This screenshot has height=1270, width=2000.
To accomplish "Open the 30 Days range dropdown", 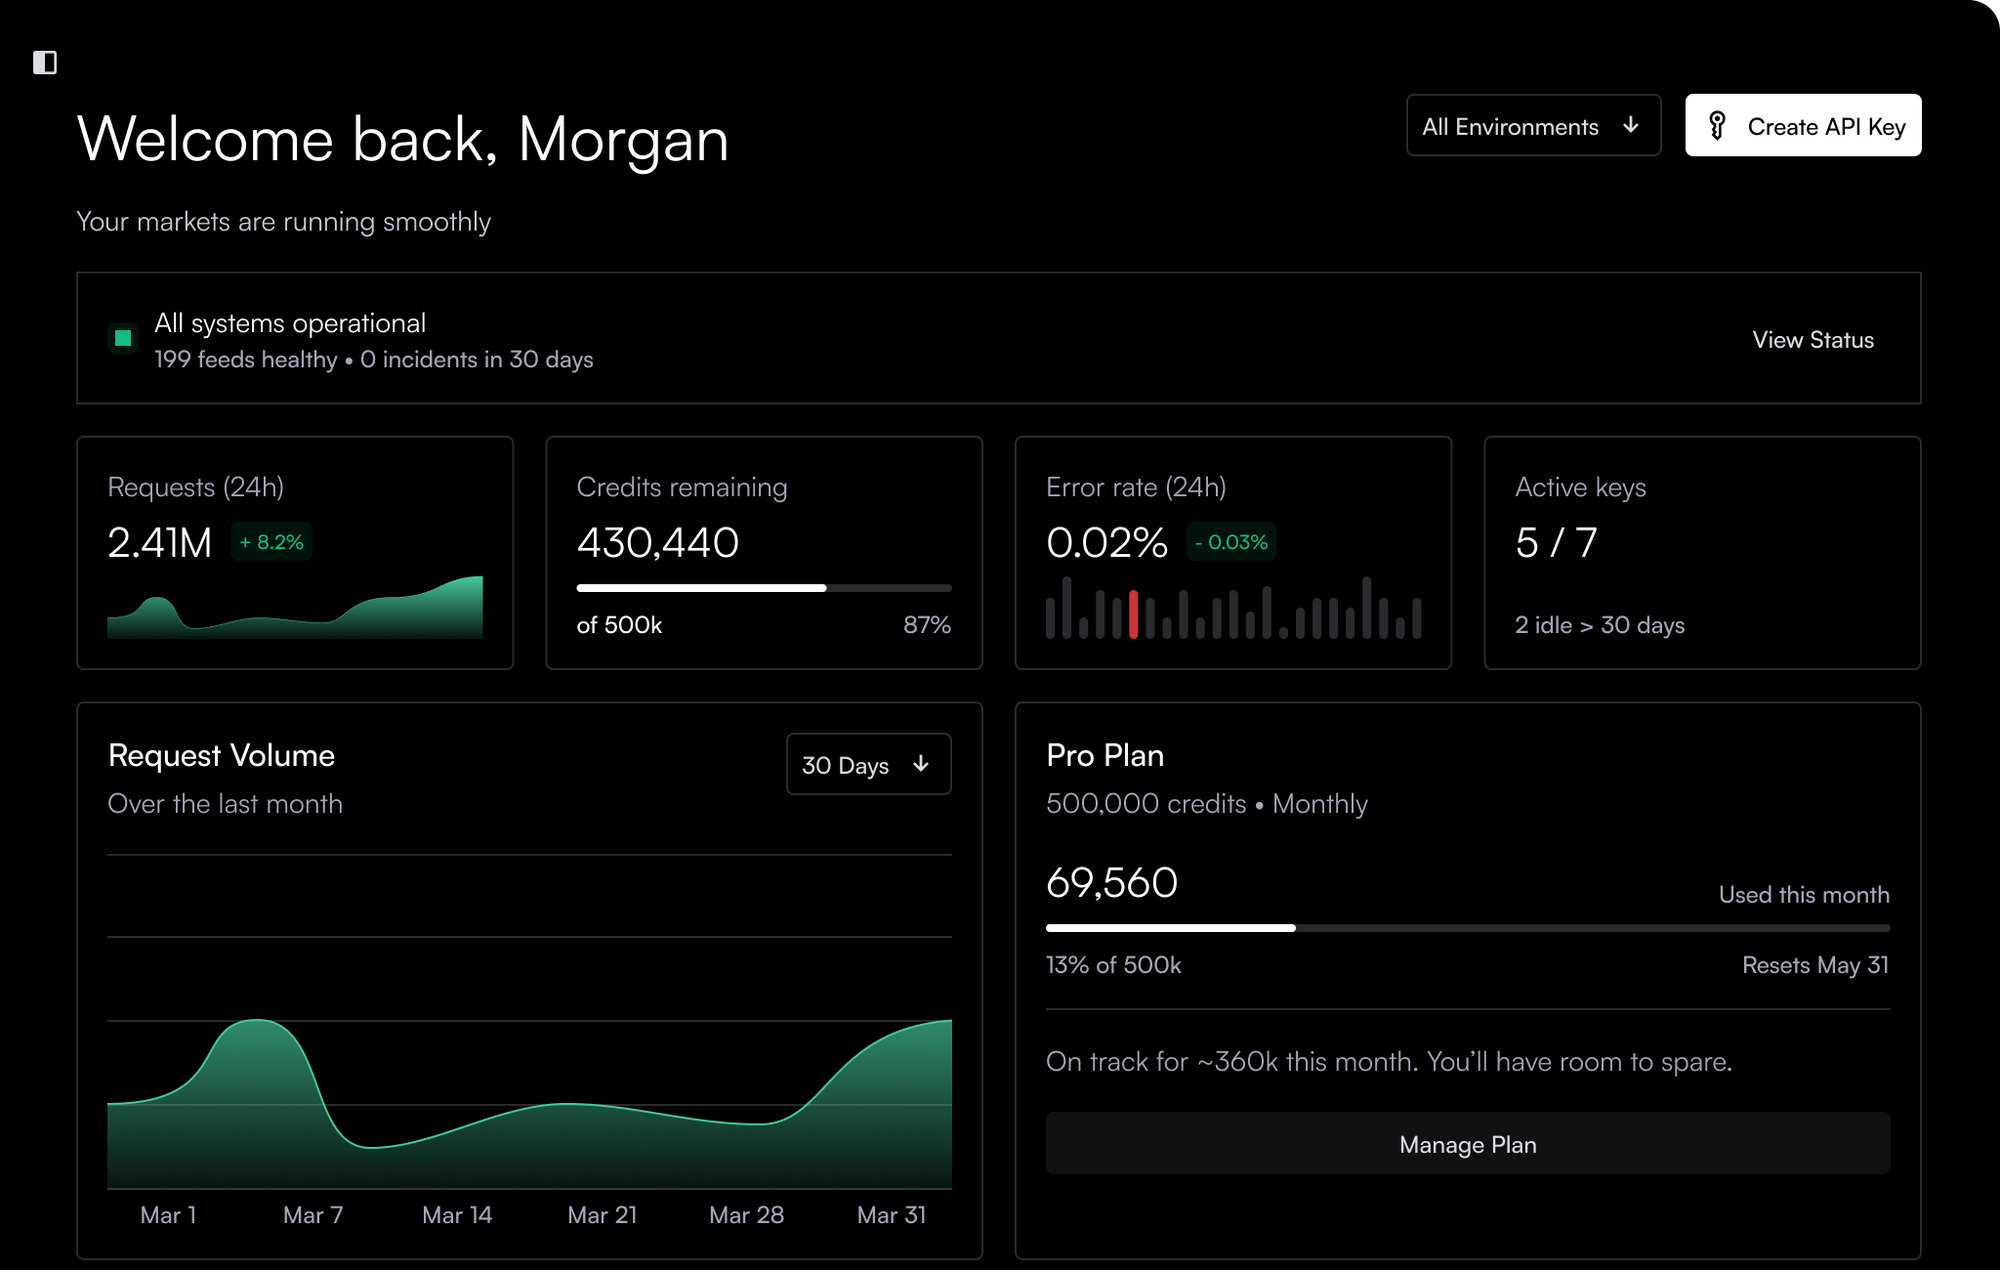I will click(868, 764).
